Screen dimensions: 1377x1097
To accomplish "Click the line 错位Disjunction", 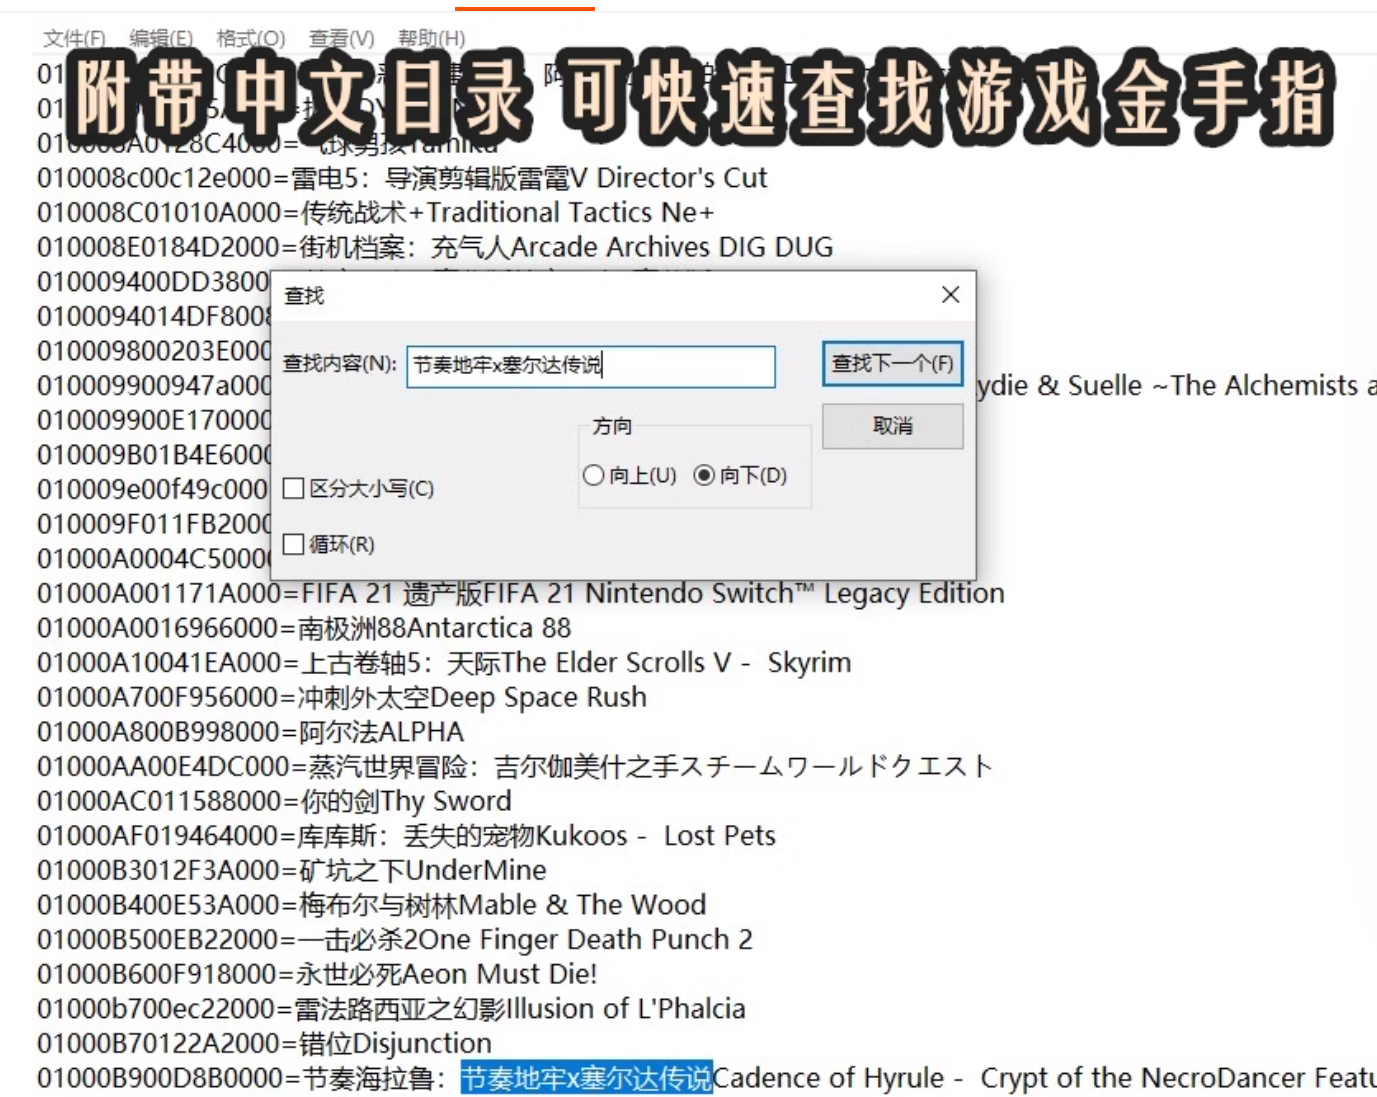I will pos(264,1043).
